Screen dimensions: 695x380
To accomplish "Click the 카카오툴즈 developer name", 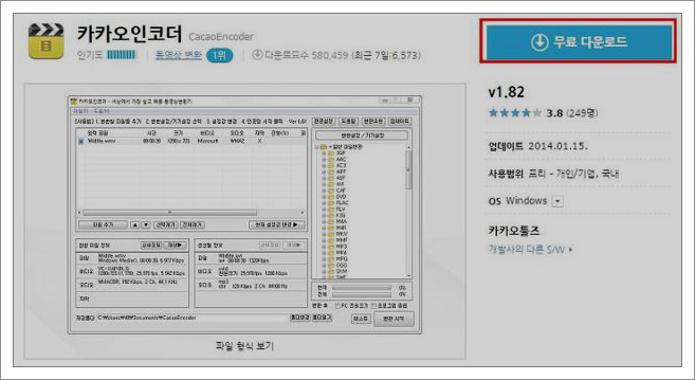I will pyautogui.click(x=514, y=231).
